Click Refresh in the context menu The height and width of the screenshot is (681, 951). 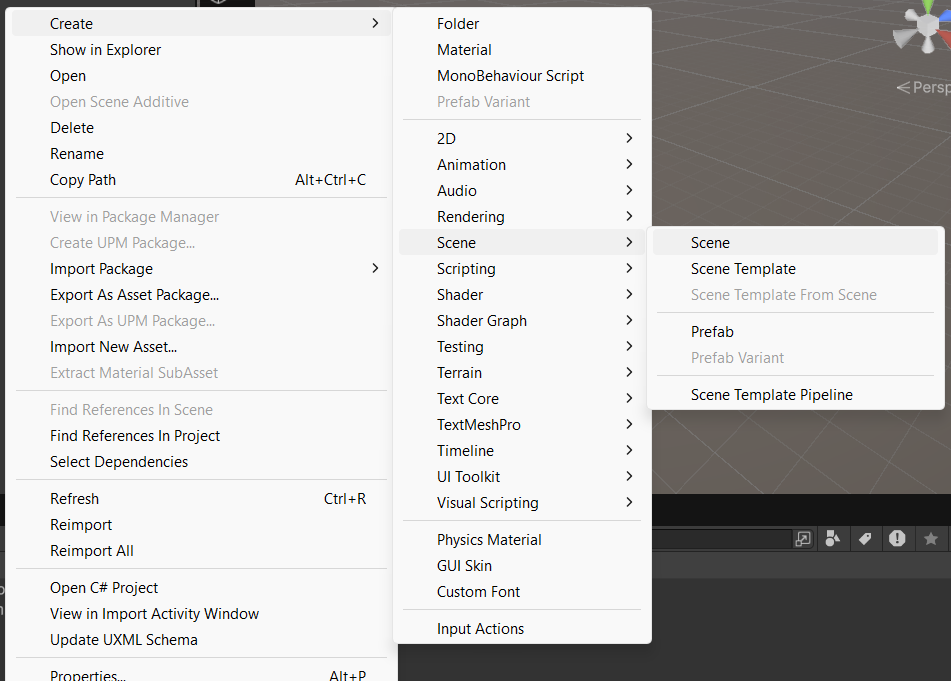coord(201,499)
